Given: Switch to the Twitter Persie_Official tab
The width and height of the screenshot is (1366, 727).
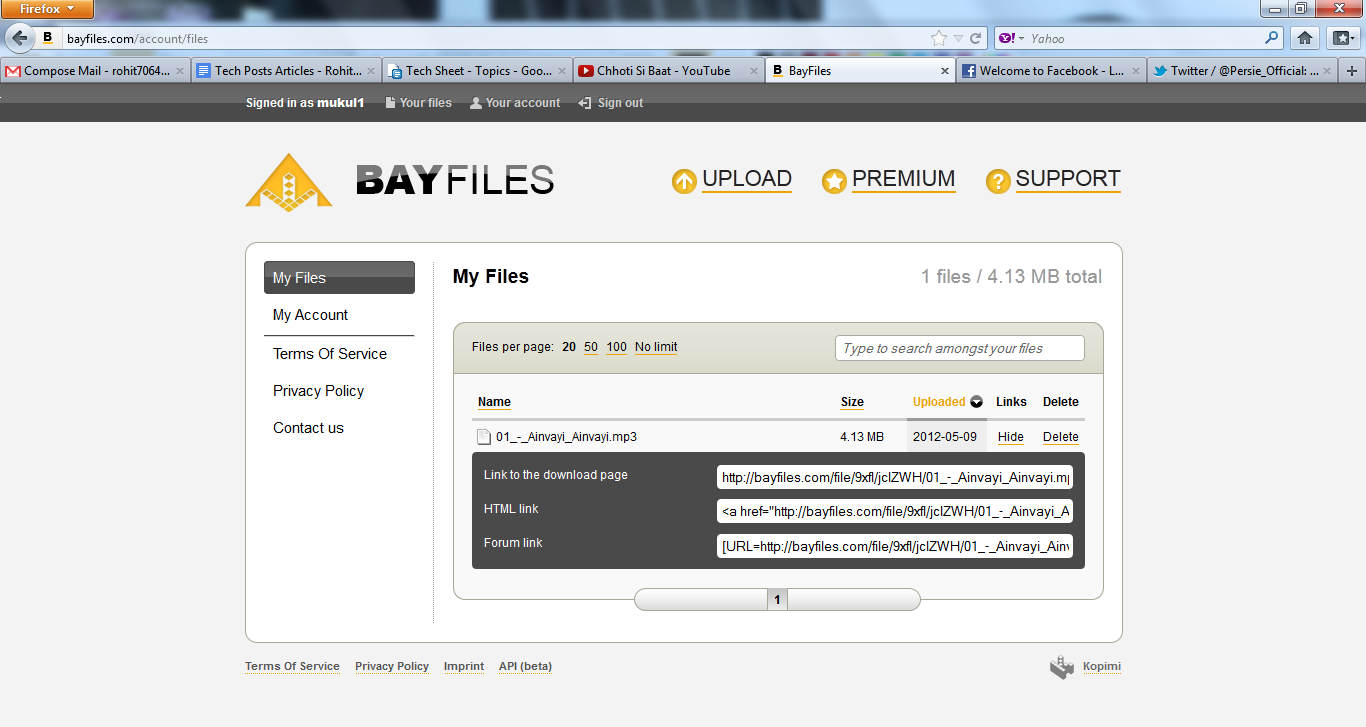Looking at the screenshot, I should coord(1242,71).
